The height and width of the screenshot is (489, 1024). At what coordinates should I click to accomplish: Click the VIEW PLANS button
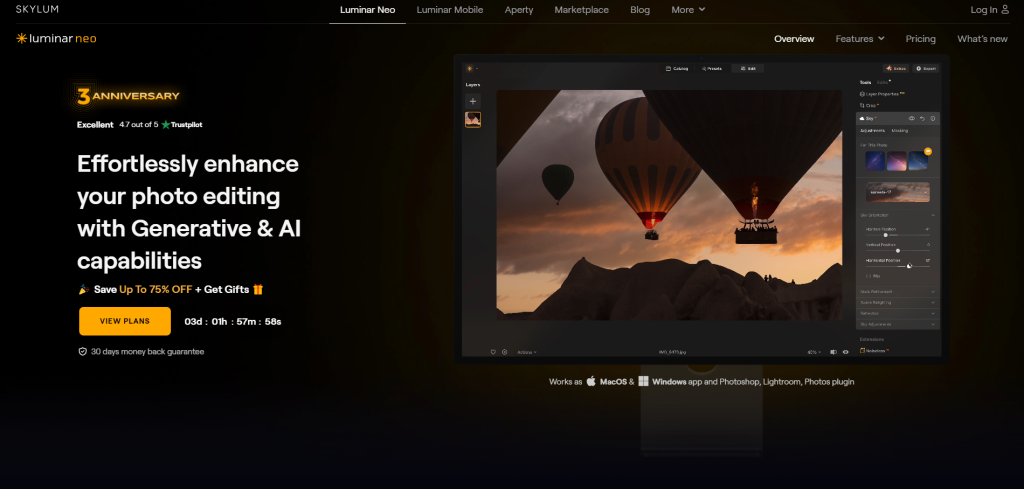(x=125, y=321)
